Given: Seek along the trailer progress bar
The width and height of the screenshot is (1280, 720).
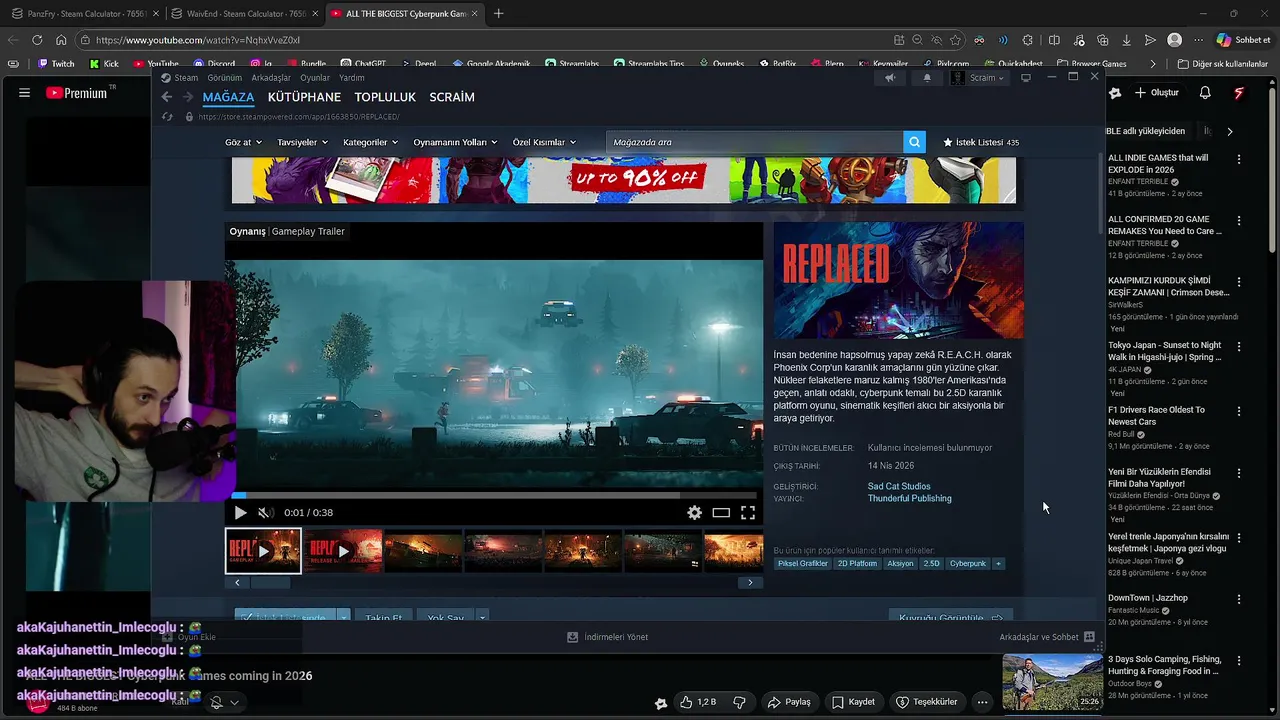Looking at the screenshot, I should (x=494, y=495).
